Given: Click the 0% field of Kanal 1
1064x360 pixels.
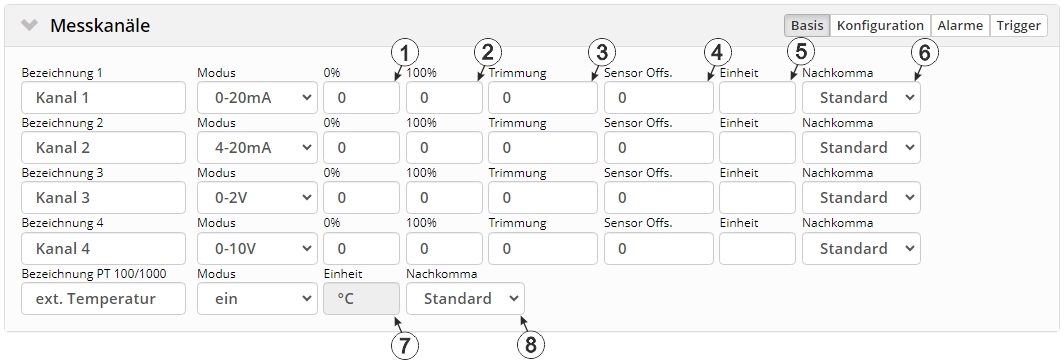Looking at the screenshot, I should (362, 98).
